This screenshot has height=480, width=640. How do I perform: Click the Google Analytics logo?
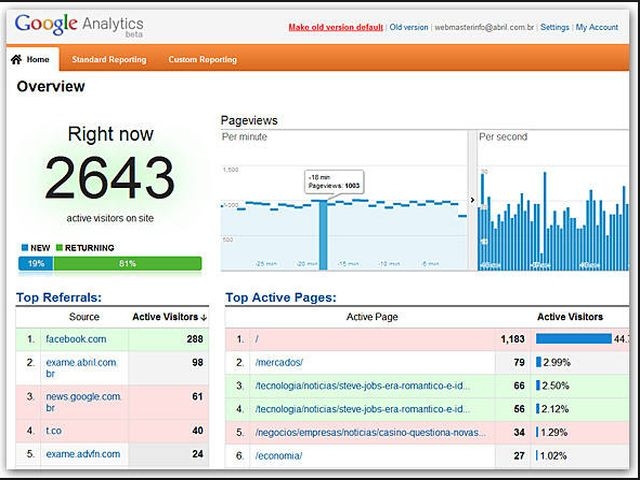79,25
